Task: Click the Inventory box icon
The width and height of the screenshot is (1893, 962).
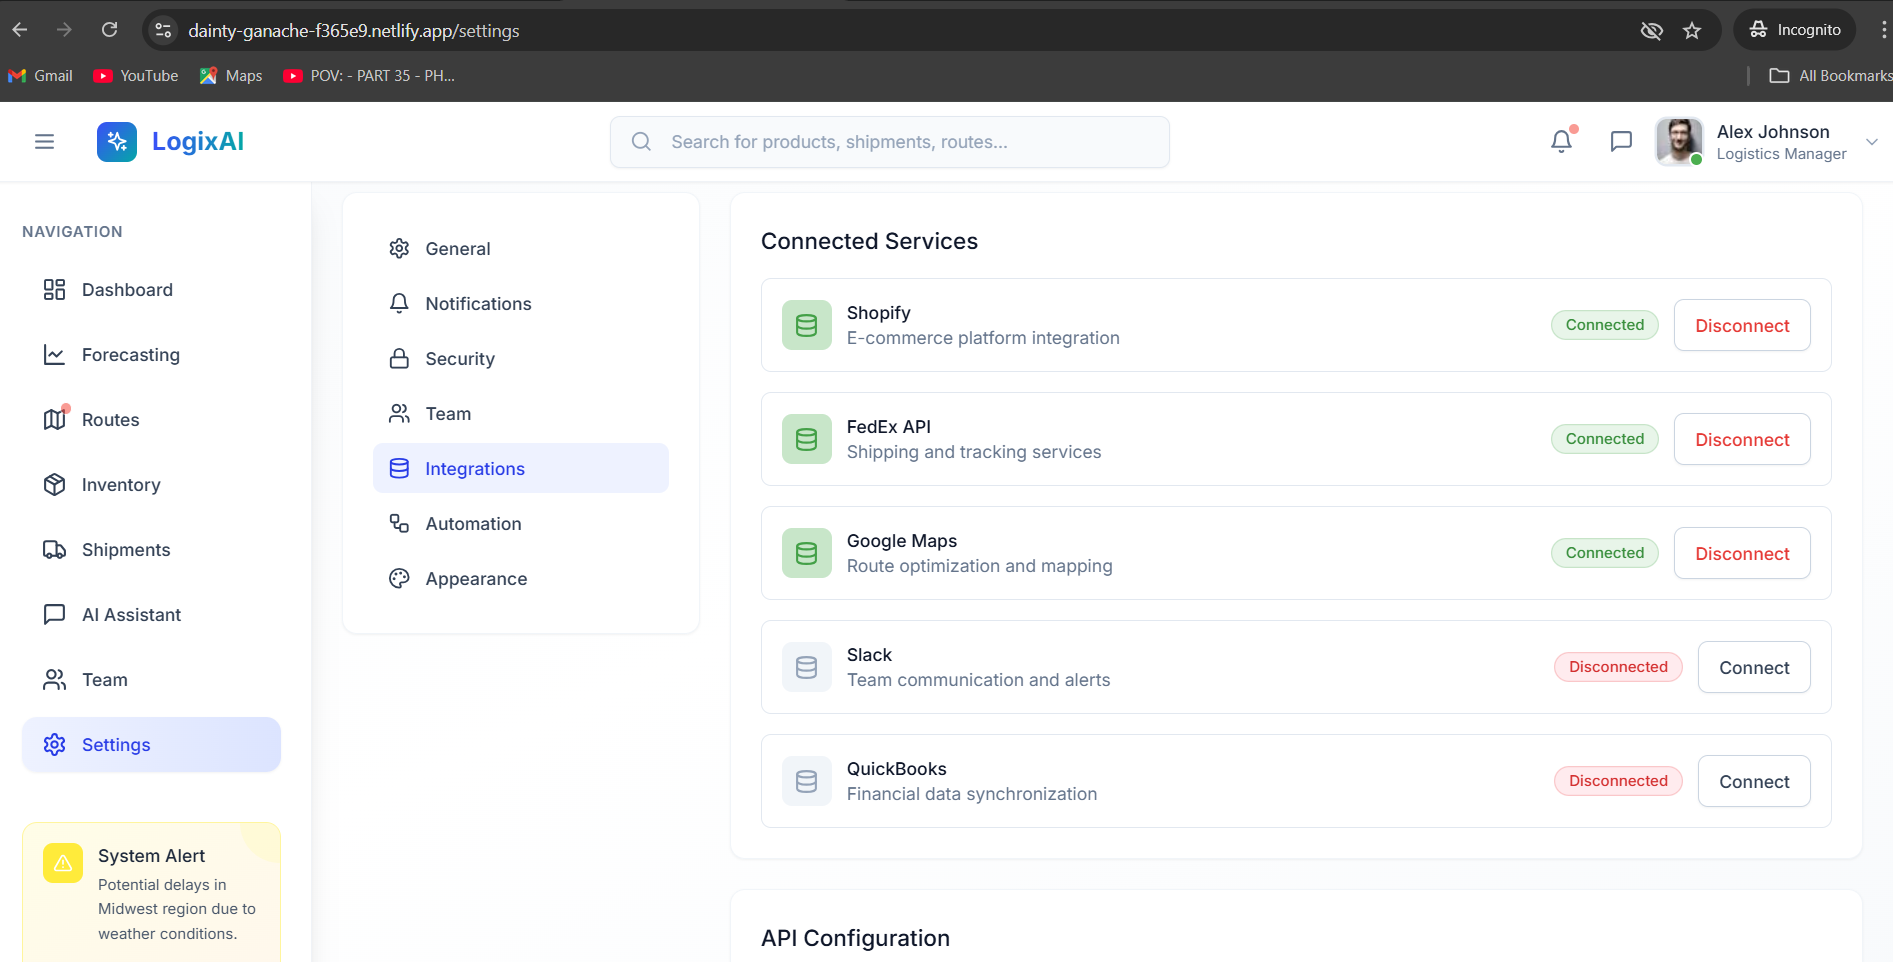Action: click(55, 485)
